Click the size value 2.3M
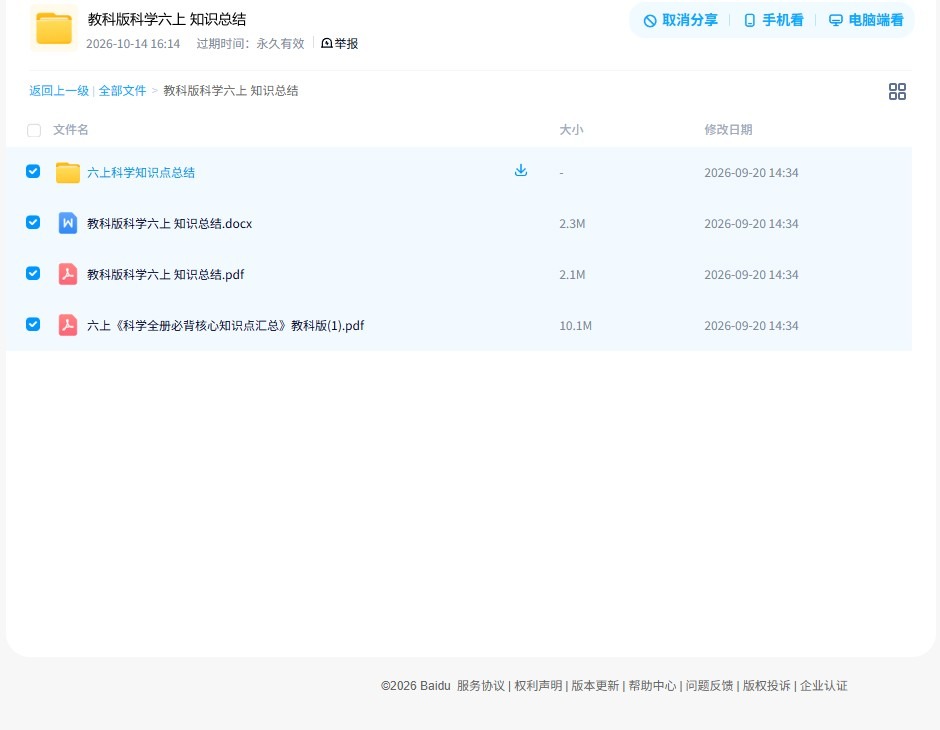The image size is (940, 730). 573,224
